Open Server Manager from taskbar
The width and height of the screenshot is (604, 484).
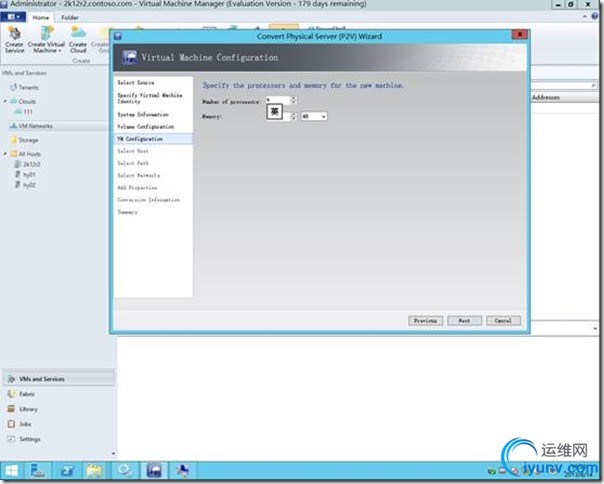(38, 471)
